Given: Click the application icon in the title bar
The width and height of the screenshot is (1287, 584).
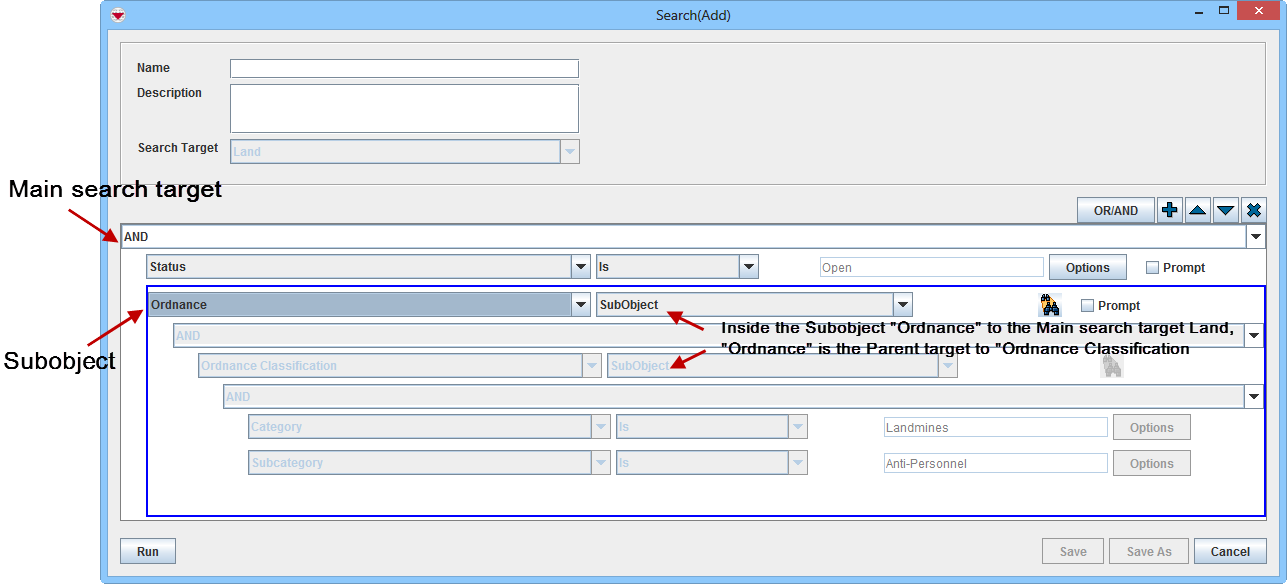Looking at the screenshot, I should (118, 15).
